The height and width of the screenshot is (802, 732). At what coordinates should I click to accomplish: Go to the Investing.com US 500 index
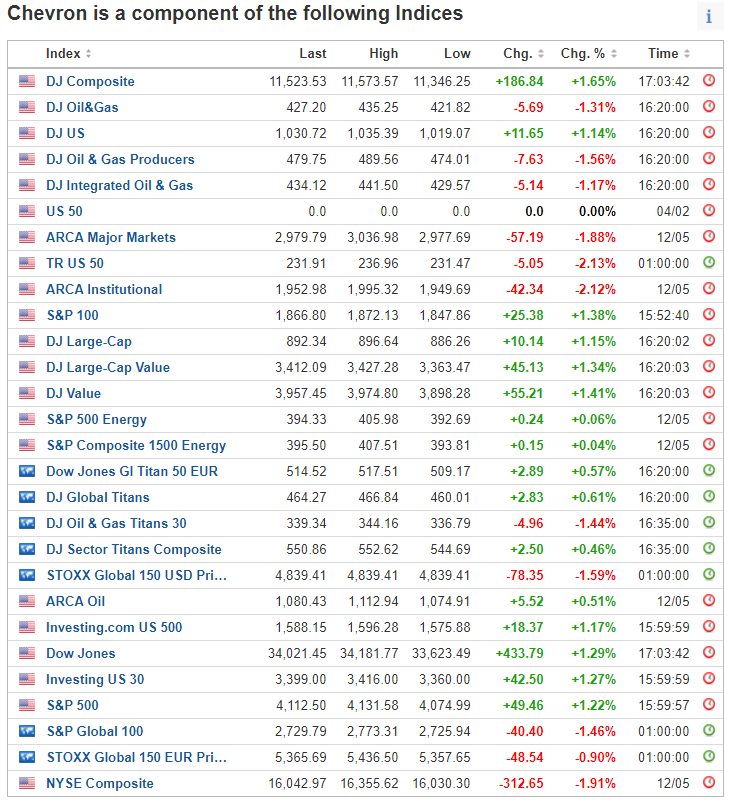(114, 627)
